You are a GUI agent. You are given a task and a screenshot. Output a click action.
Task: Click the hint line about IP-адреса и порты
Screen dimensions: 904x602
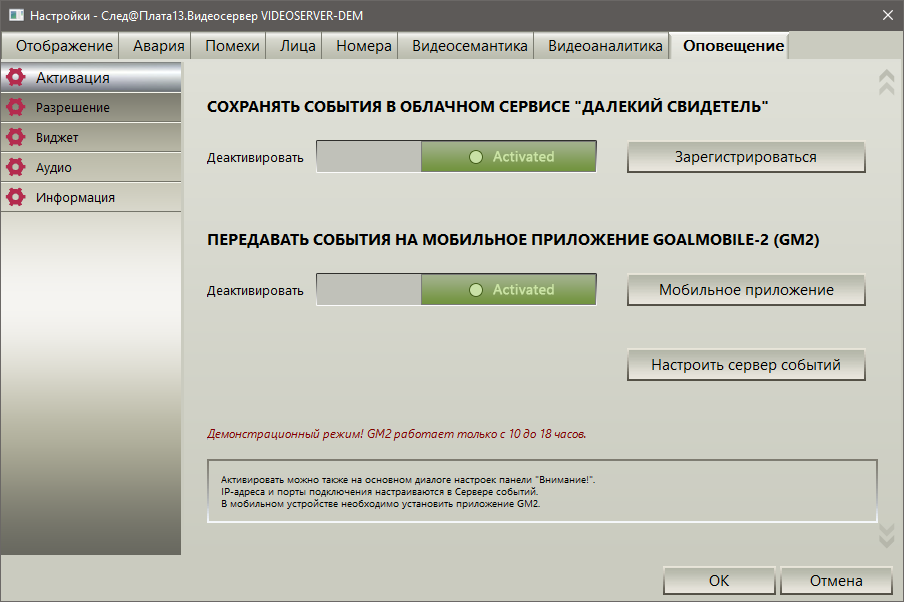pyautogui.click(x=379, y=492)
